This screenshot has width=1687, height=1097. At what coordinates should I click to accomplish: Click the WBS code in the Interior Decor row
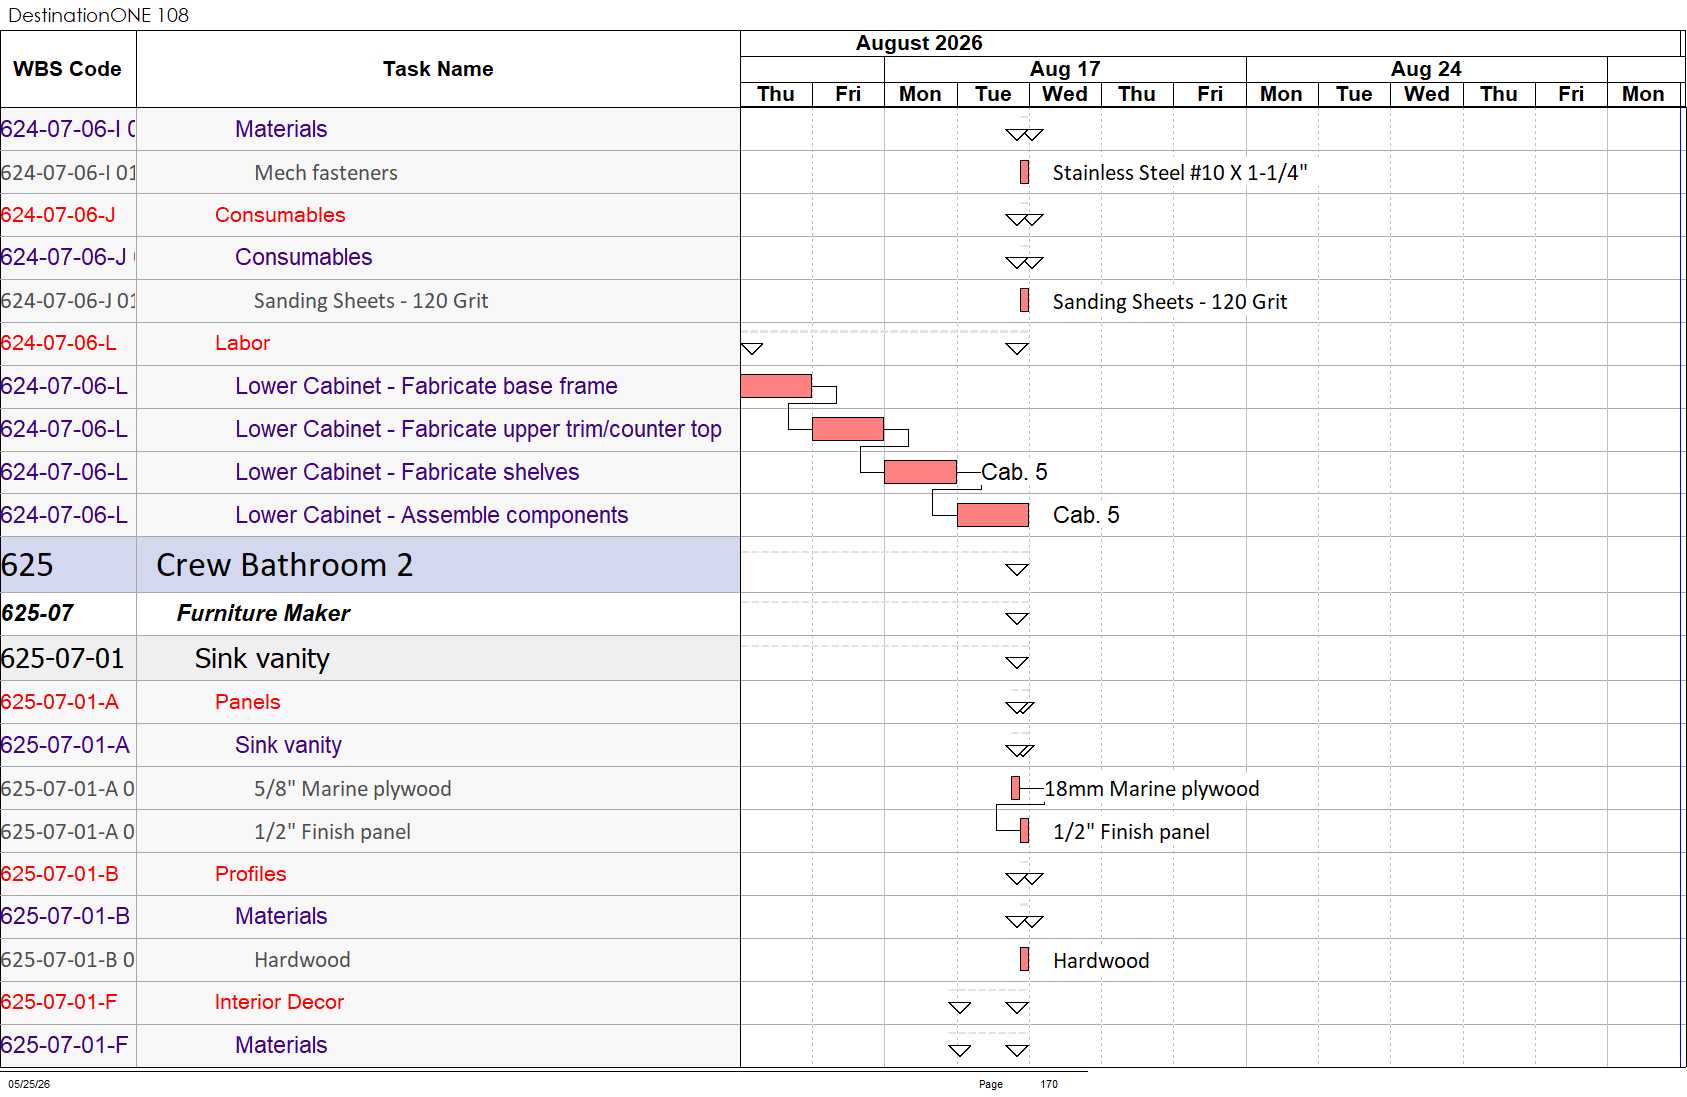(59, 1002)
